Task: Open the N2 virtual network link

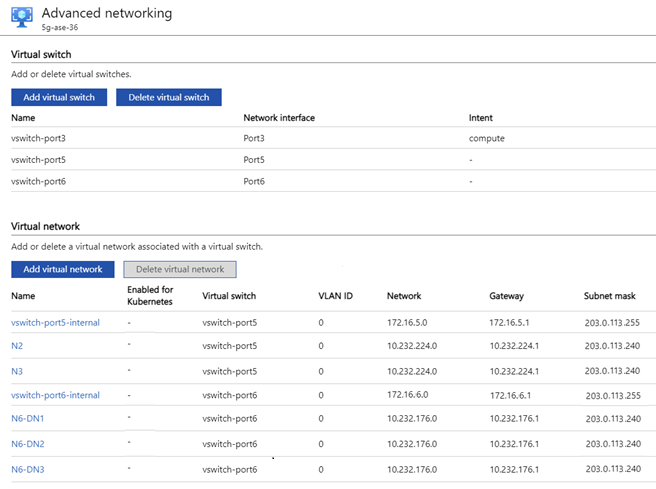Action: [x=17, y=346]
